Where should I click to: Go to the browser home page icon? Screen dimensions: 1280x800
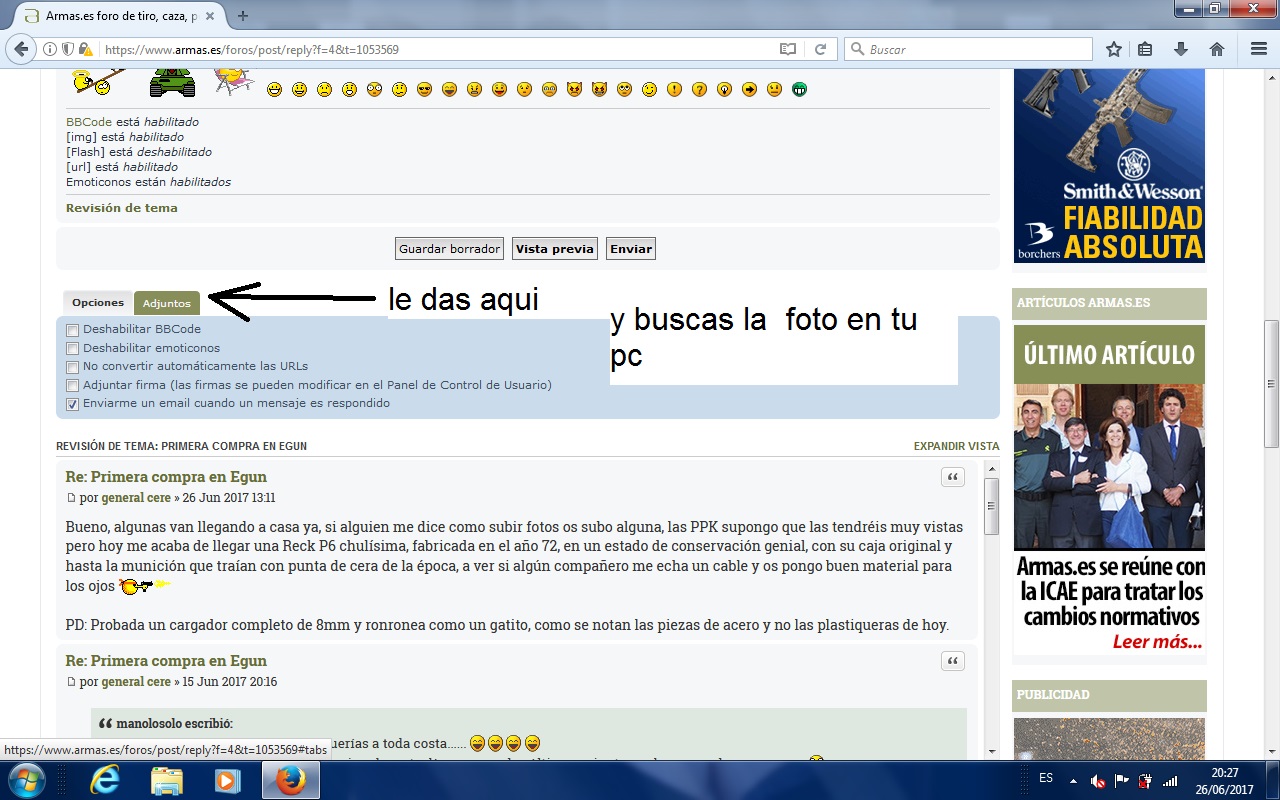[1217, 49]
